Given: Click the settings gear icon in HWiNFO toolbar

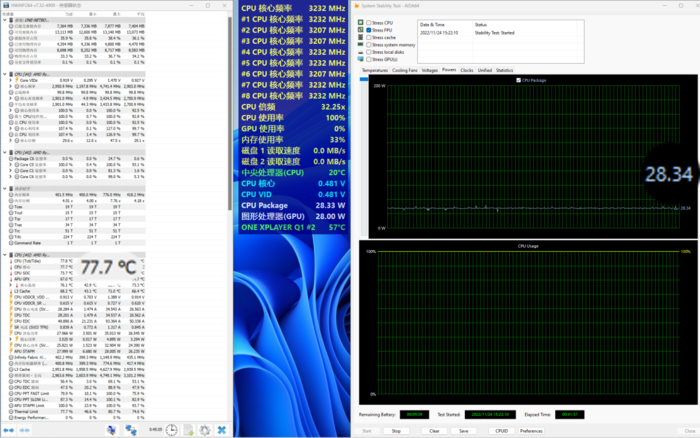Looking at the screenshot, I should click(205, 429).
